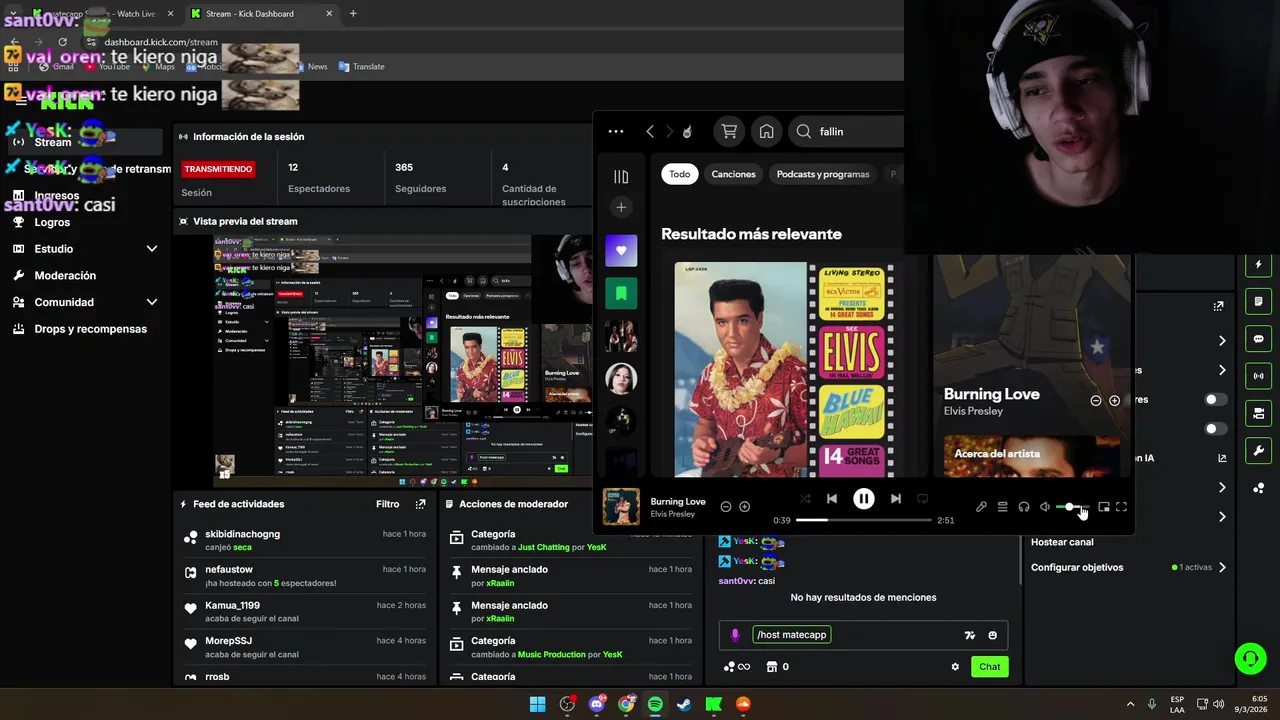
Task: Open Liked Songs purple heart playlist
Action: [x=621, y=250]
